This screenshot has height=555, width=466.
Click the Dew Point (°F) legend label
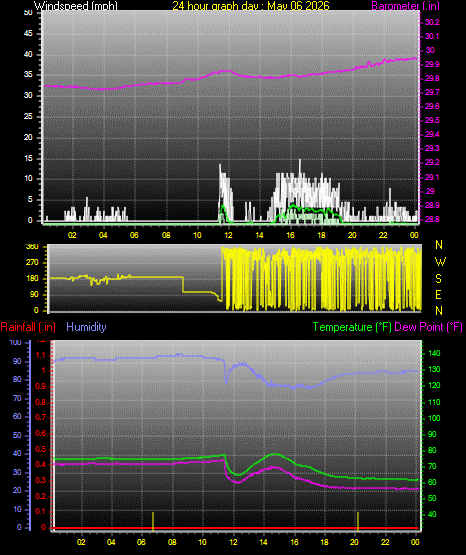pos(428,327)
